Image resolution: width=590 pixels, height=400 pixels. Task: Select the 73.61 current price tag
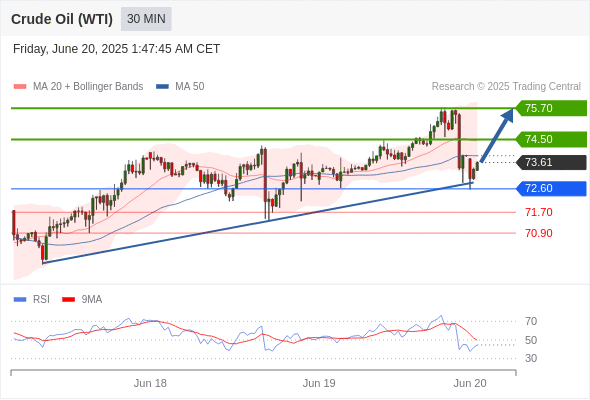pyautogui.click(x=551, y=163)
